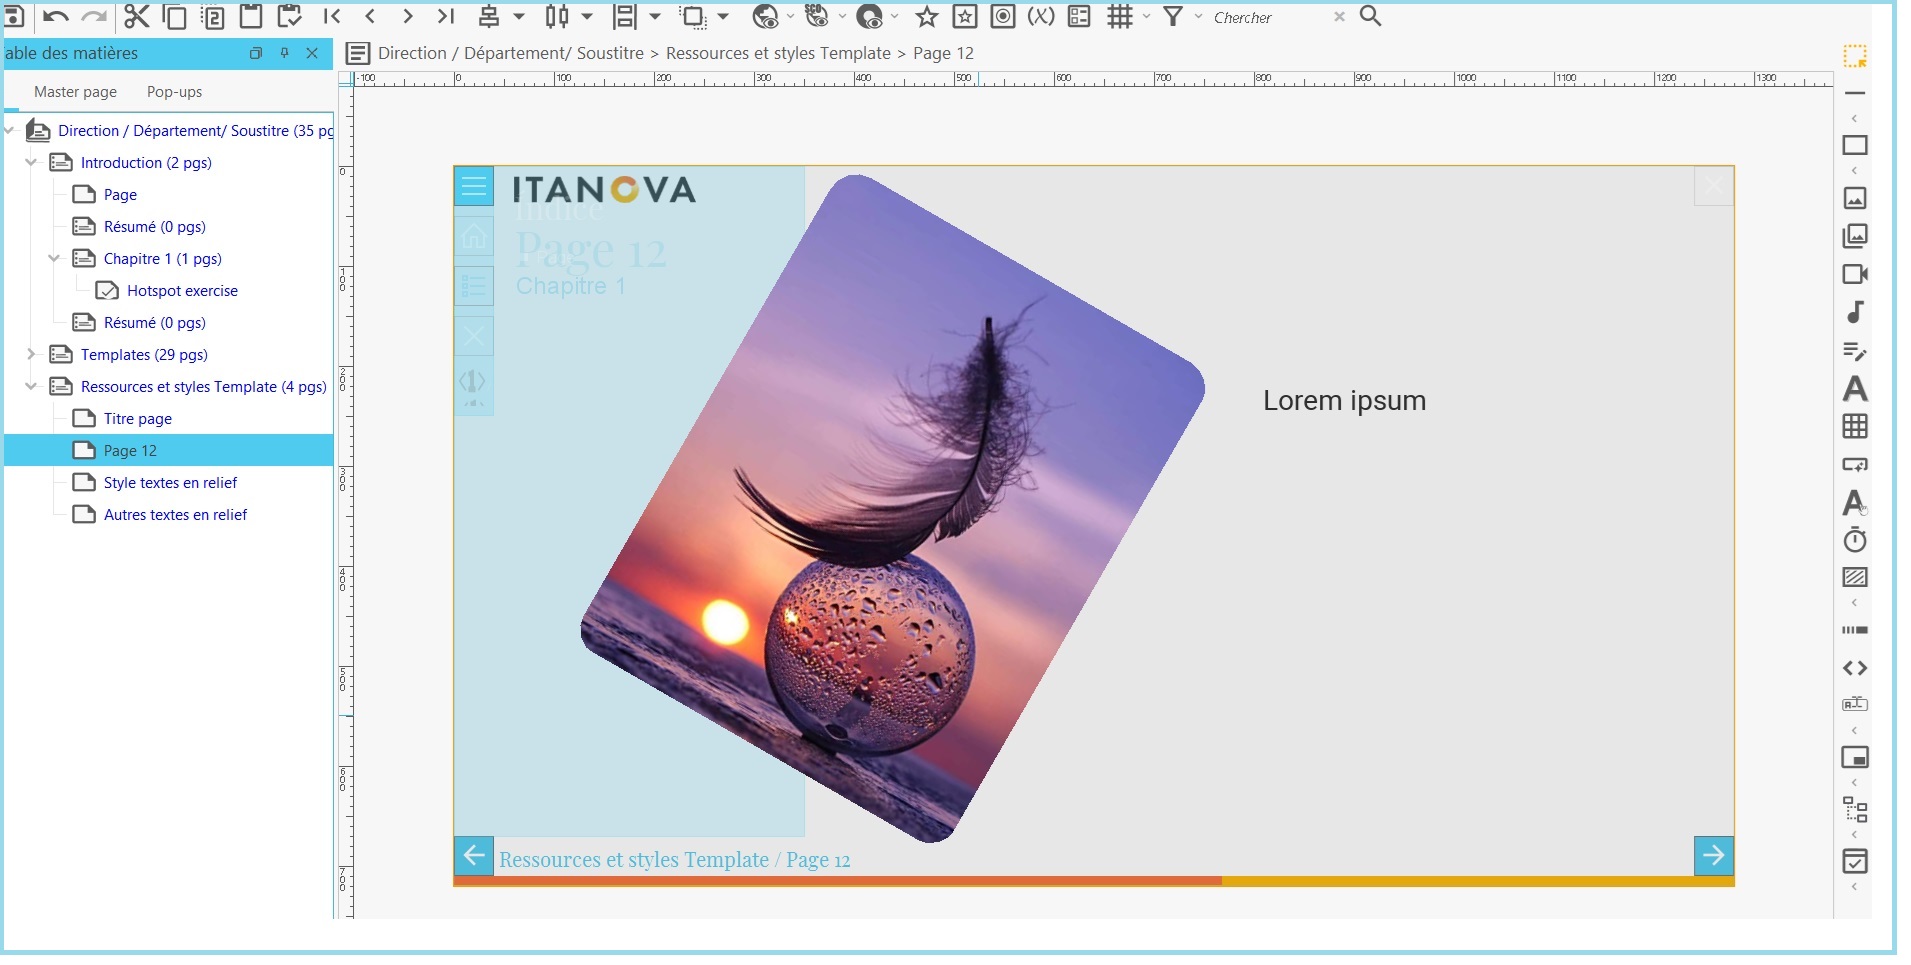Open the Pop-ups tab

[x=174, y=92]
